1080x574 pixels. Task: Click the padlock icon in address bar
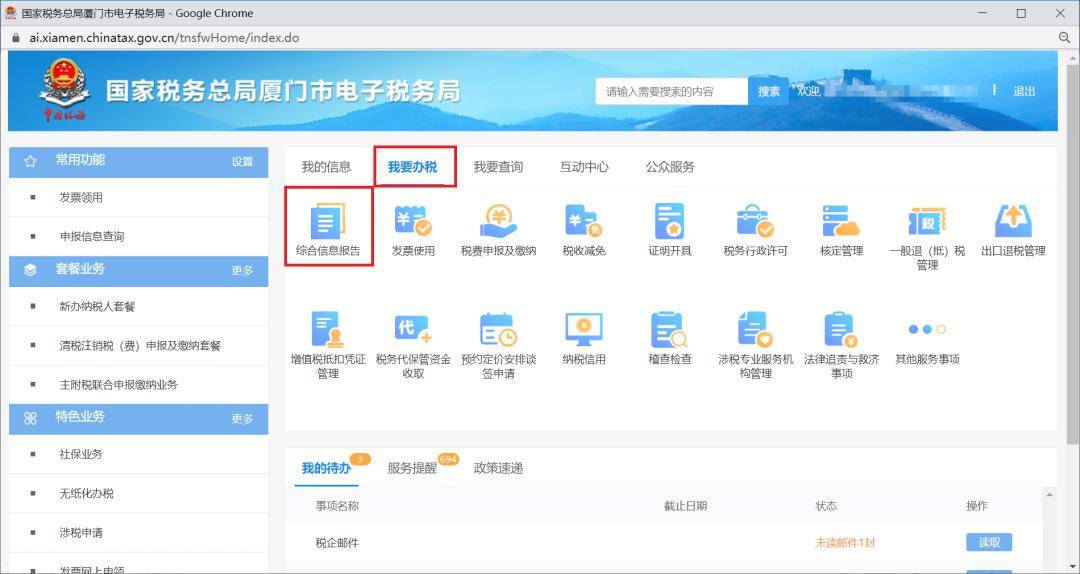pos(17,38)
